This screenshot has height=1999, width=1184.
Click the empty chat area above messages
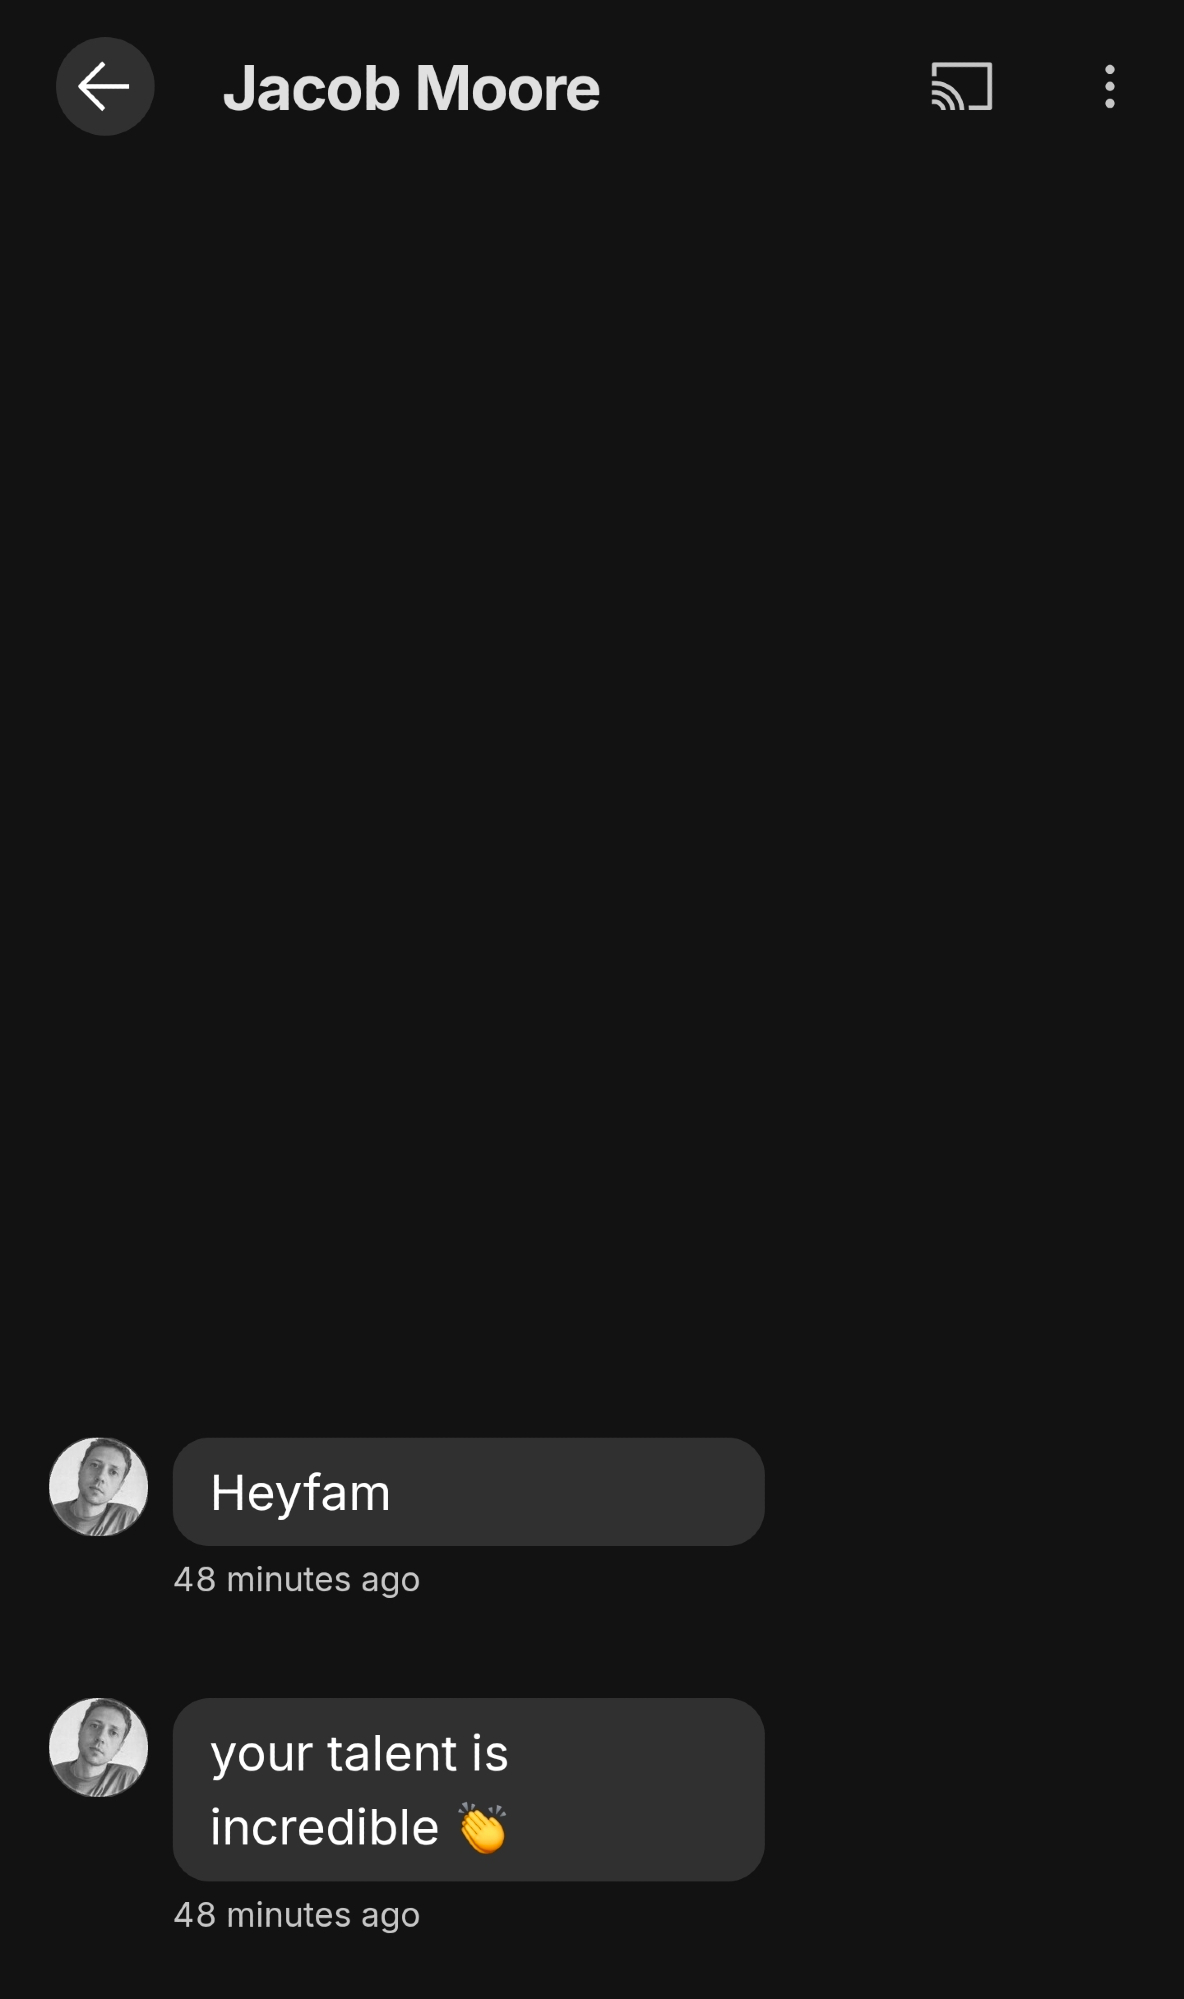tap(592, 780)
